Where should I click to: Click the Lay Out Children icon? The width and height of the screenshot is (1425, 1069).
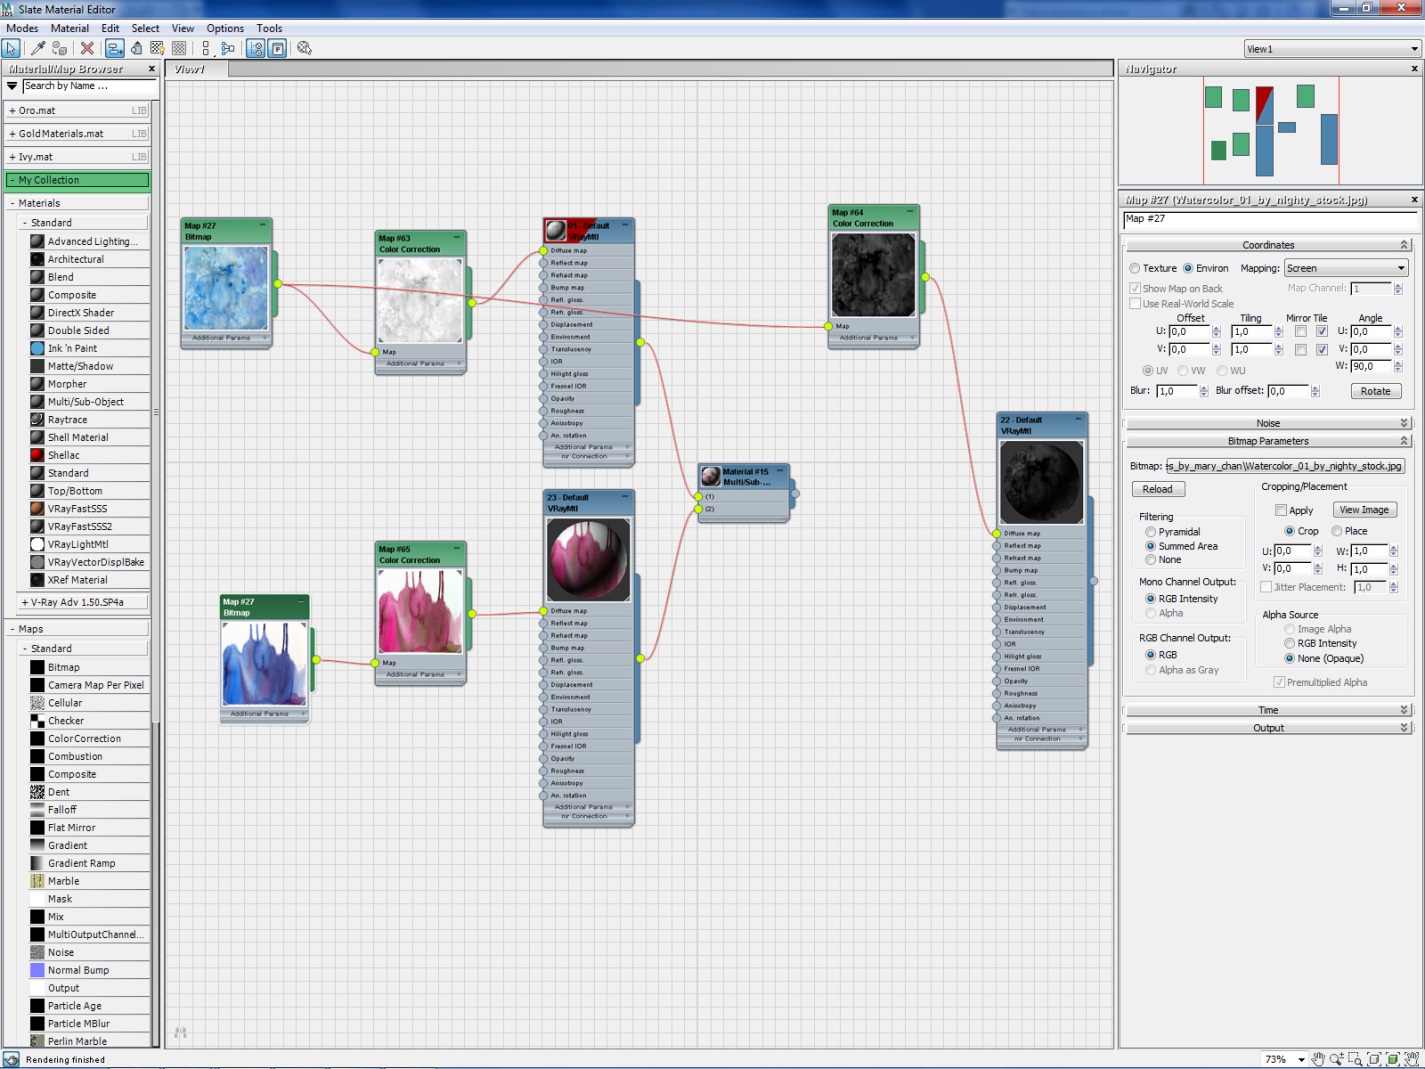click(x=228, y=48)
